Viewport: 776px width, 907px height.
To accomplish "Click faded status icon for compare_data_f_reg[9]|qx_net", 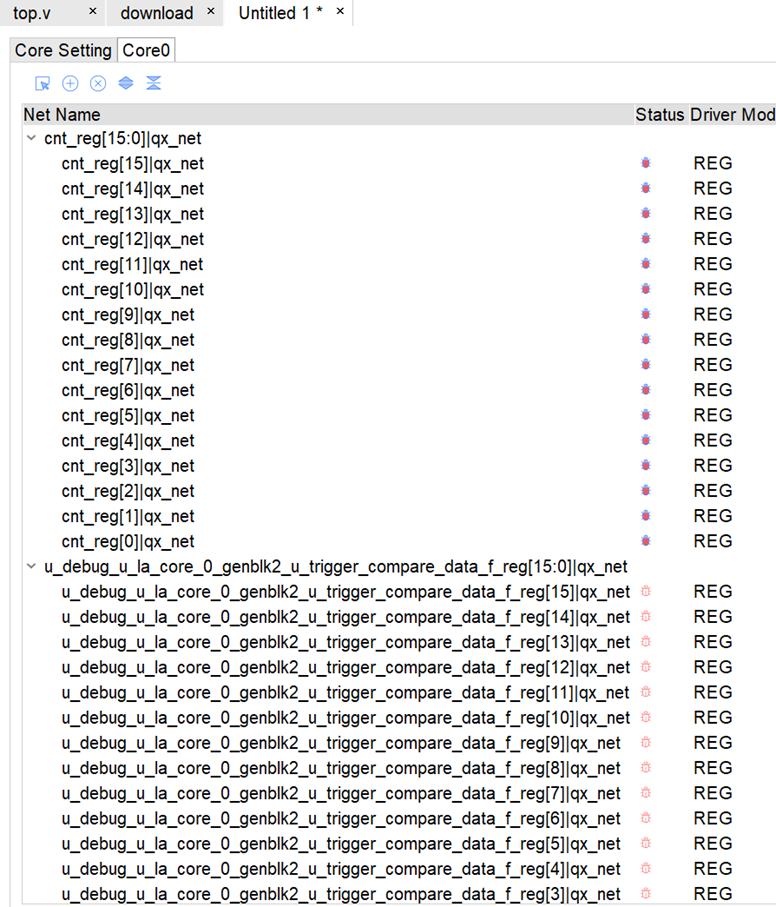I will (646, 742).
